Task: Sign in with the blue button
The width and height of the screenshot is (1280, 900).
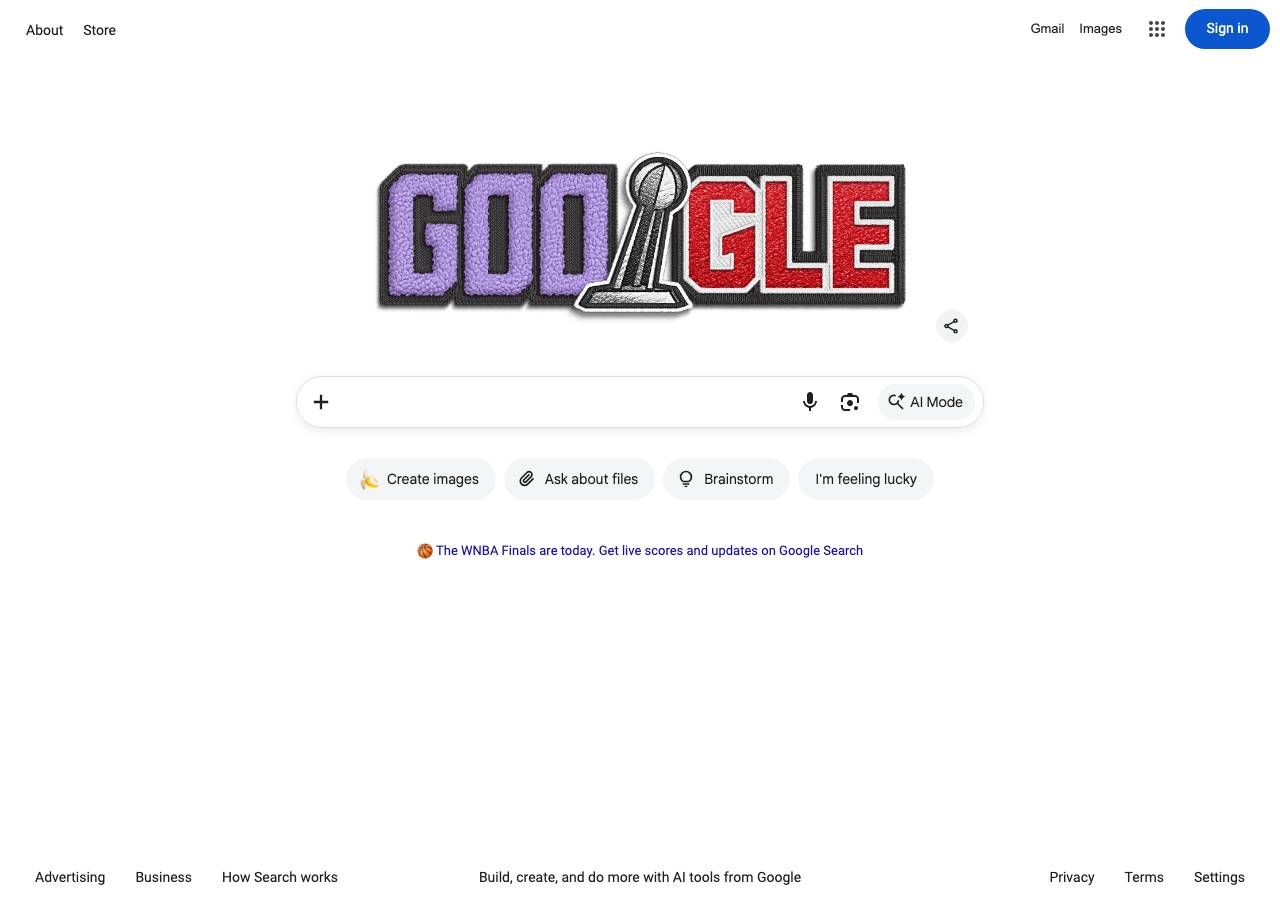Action: pyautogui.click(x=1227, y=29)
